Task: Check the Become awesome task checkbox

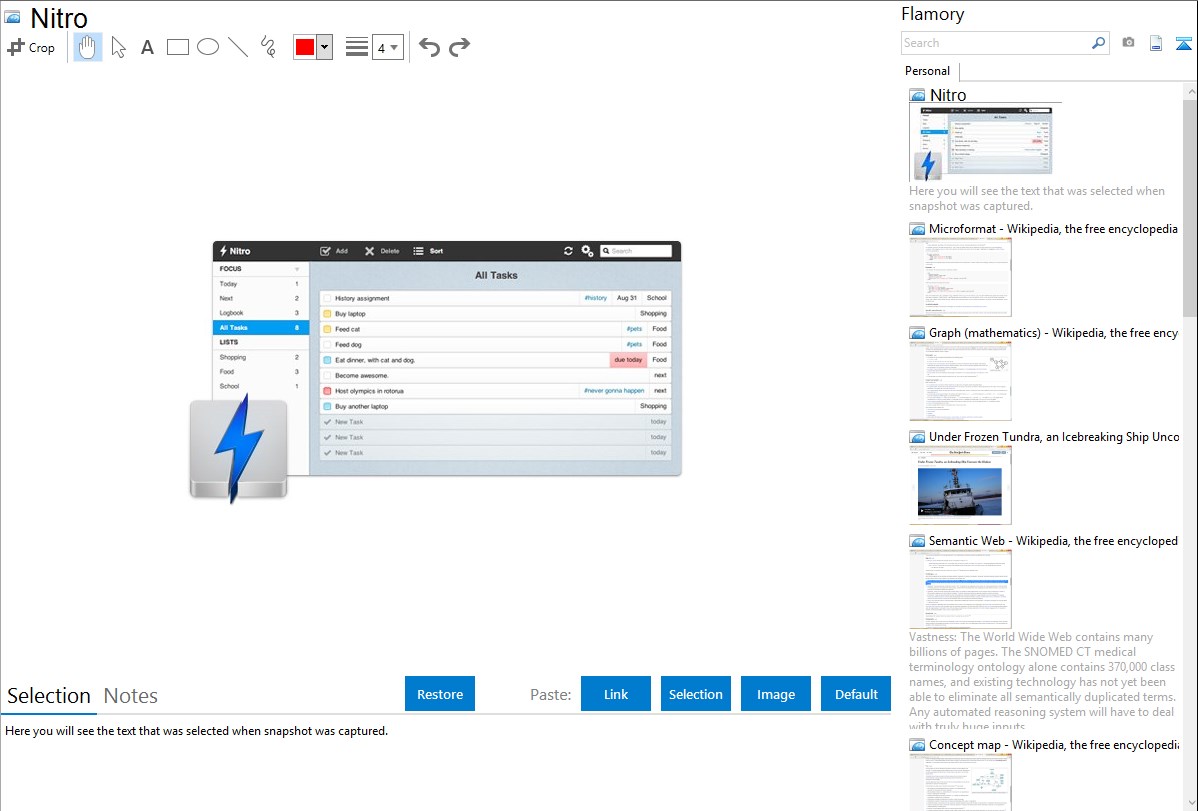Action: click(x=327, y=375)
